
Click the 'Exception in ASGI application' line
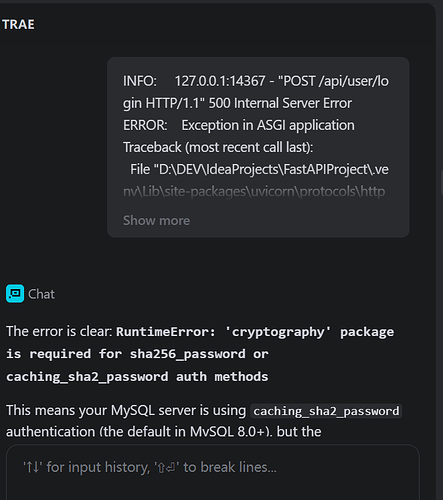click(x=268, y=125)
